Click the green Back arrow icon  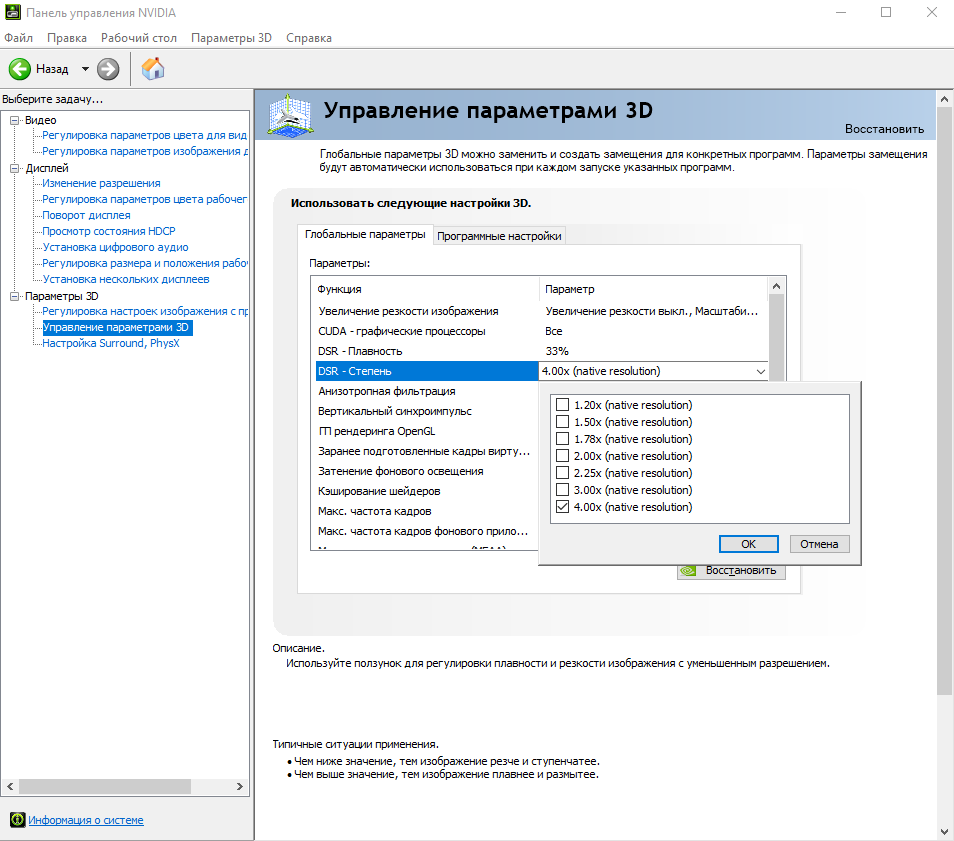[x=19, y=69]
